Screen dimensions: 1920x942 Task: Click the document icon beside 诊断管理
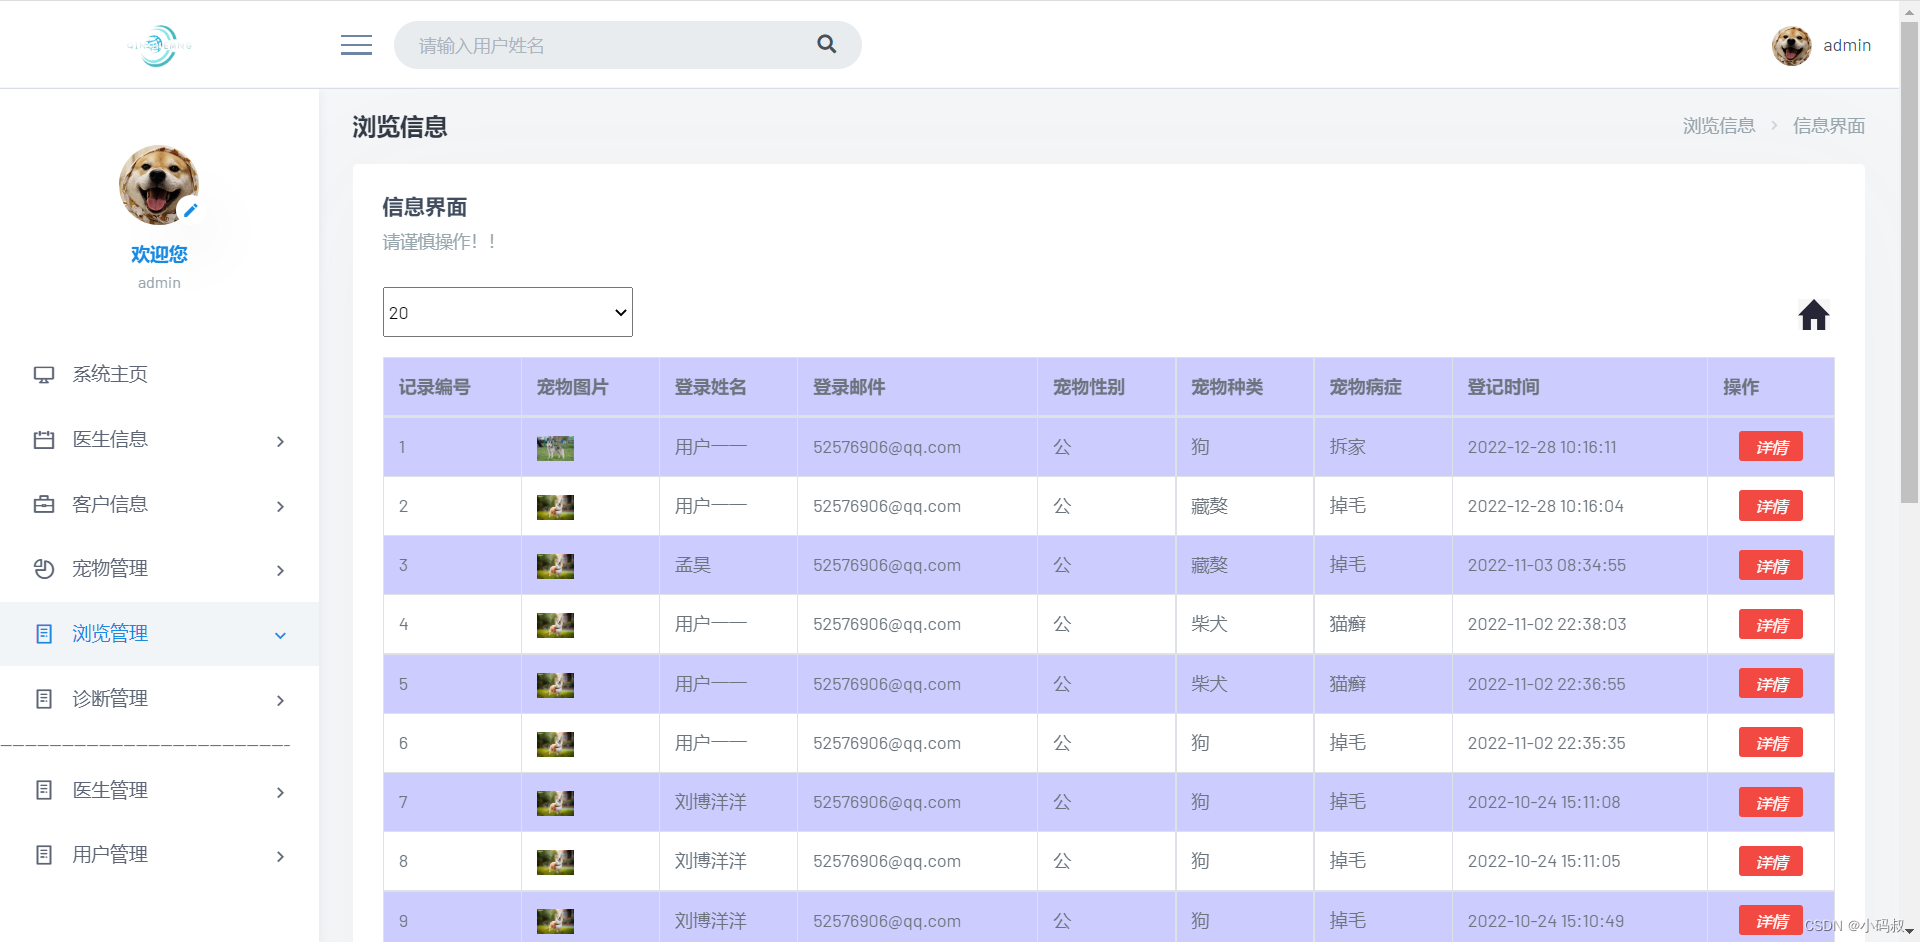click(x=44, y=699)
